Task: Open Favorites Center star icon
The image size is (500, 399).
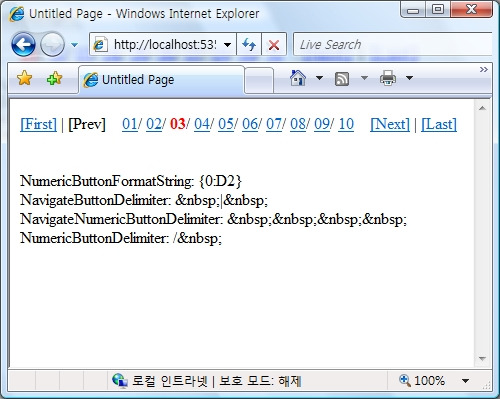Action: (x=24, y=78)
